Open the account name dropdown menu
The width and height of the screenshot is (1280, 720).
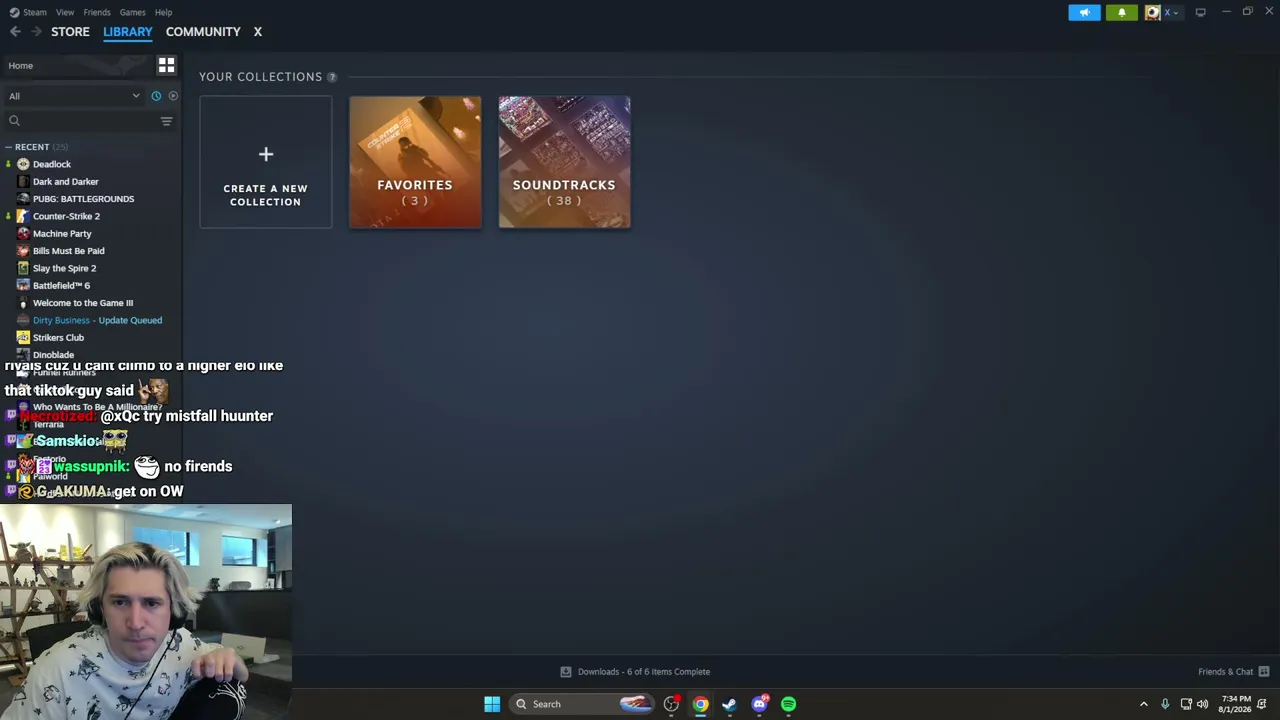[1170, 12]
